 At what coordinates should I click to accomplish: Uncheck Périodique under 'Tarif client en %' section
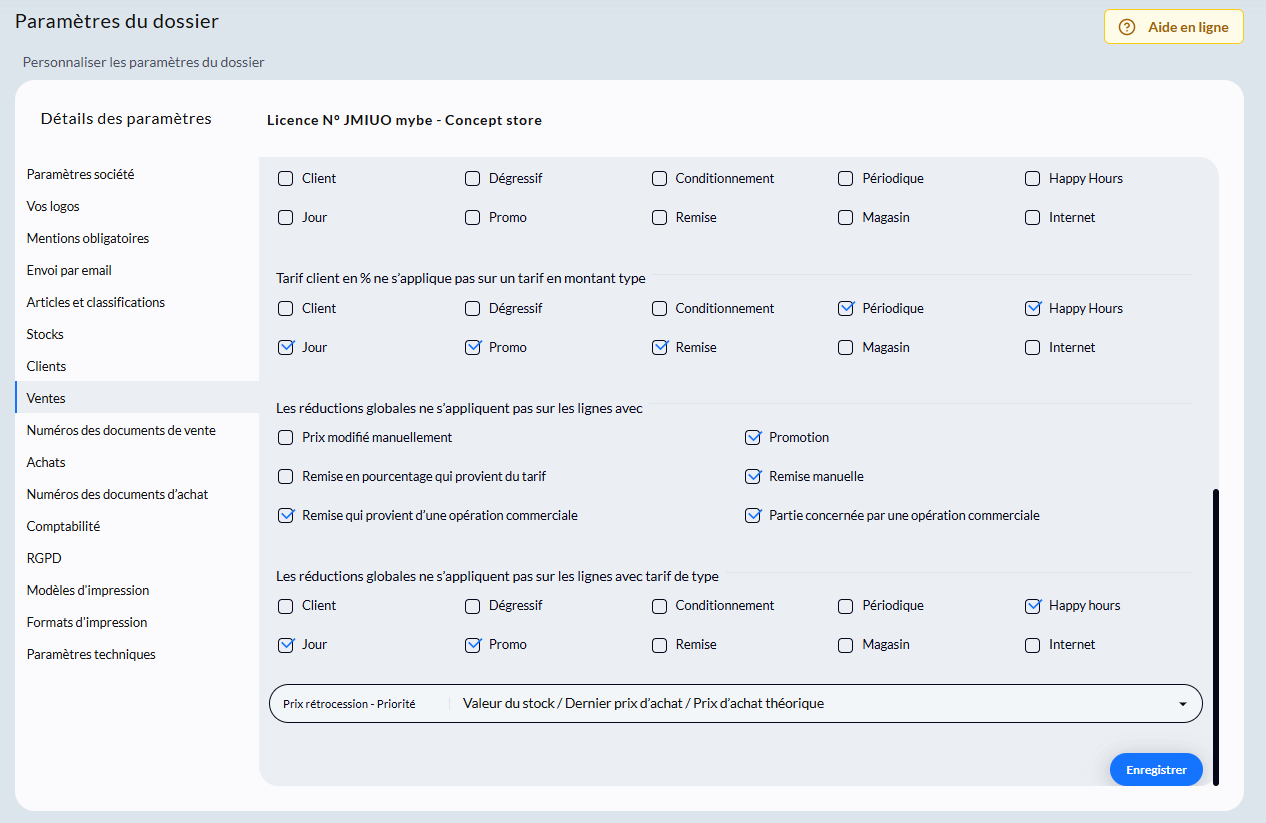pos(846,308)
